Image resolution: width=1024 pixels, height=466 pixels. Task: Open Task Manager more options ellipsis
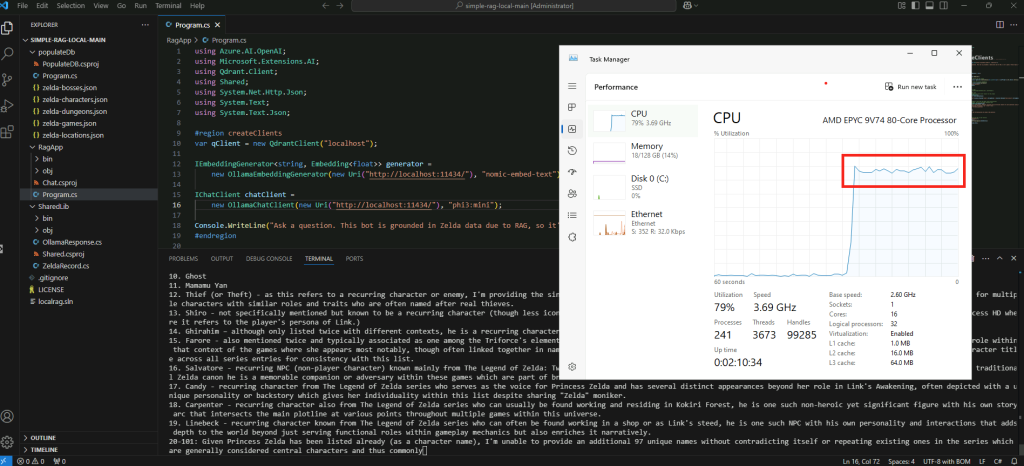click(x=957, y=86)
